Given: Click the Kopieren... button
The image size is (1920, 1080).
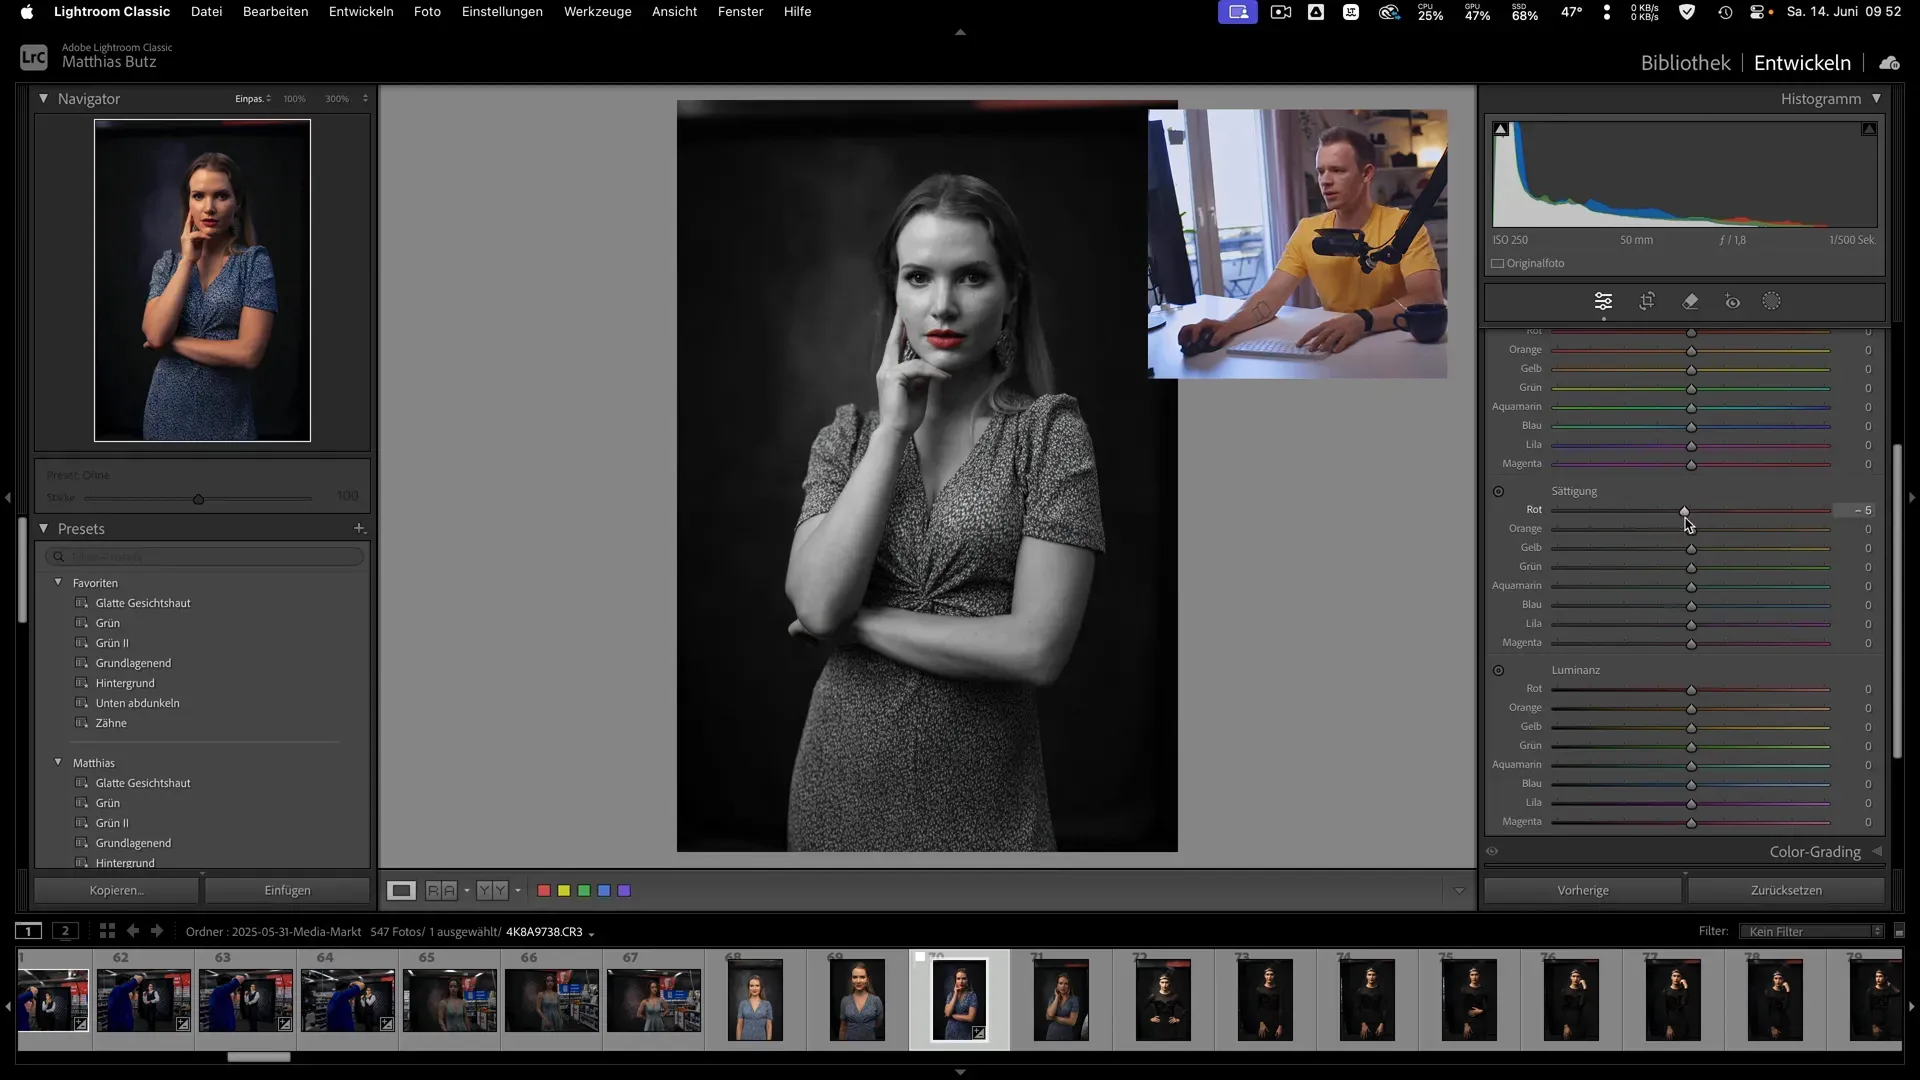Looking at the screenshot, I should click(117, 890).
